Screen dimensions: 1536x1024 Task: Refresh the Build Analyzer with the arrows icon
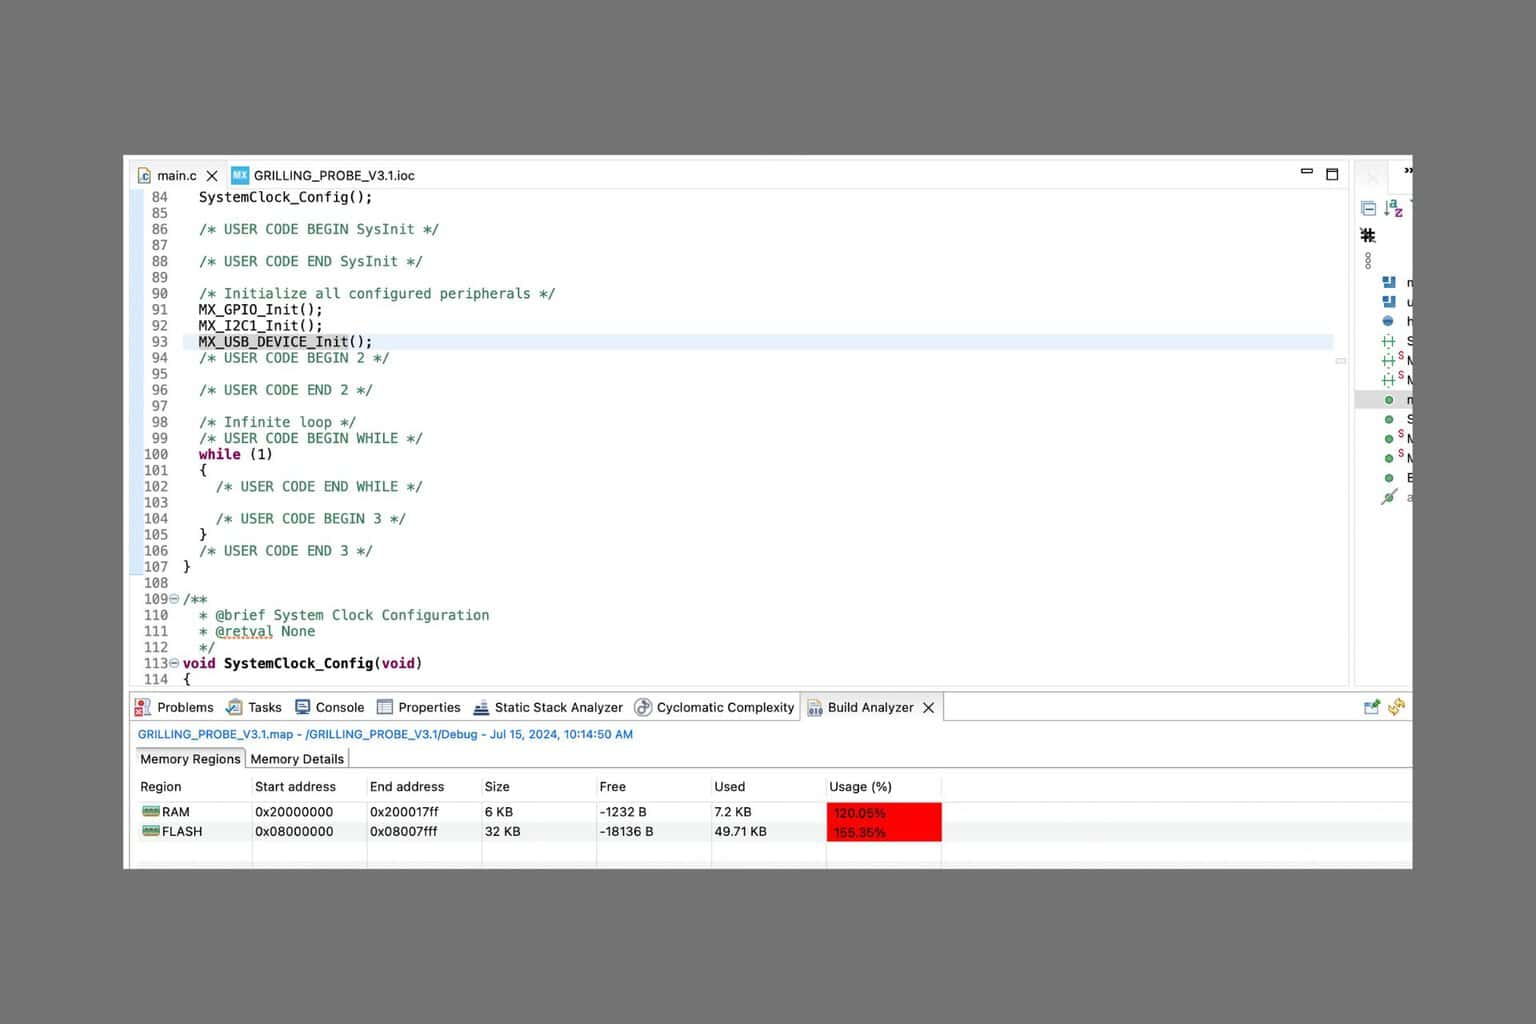[x=1396, y=707]
